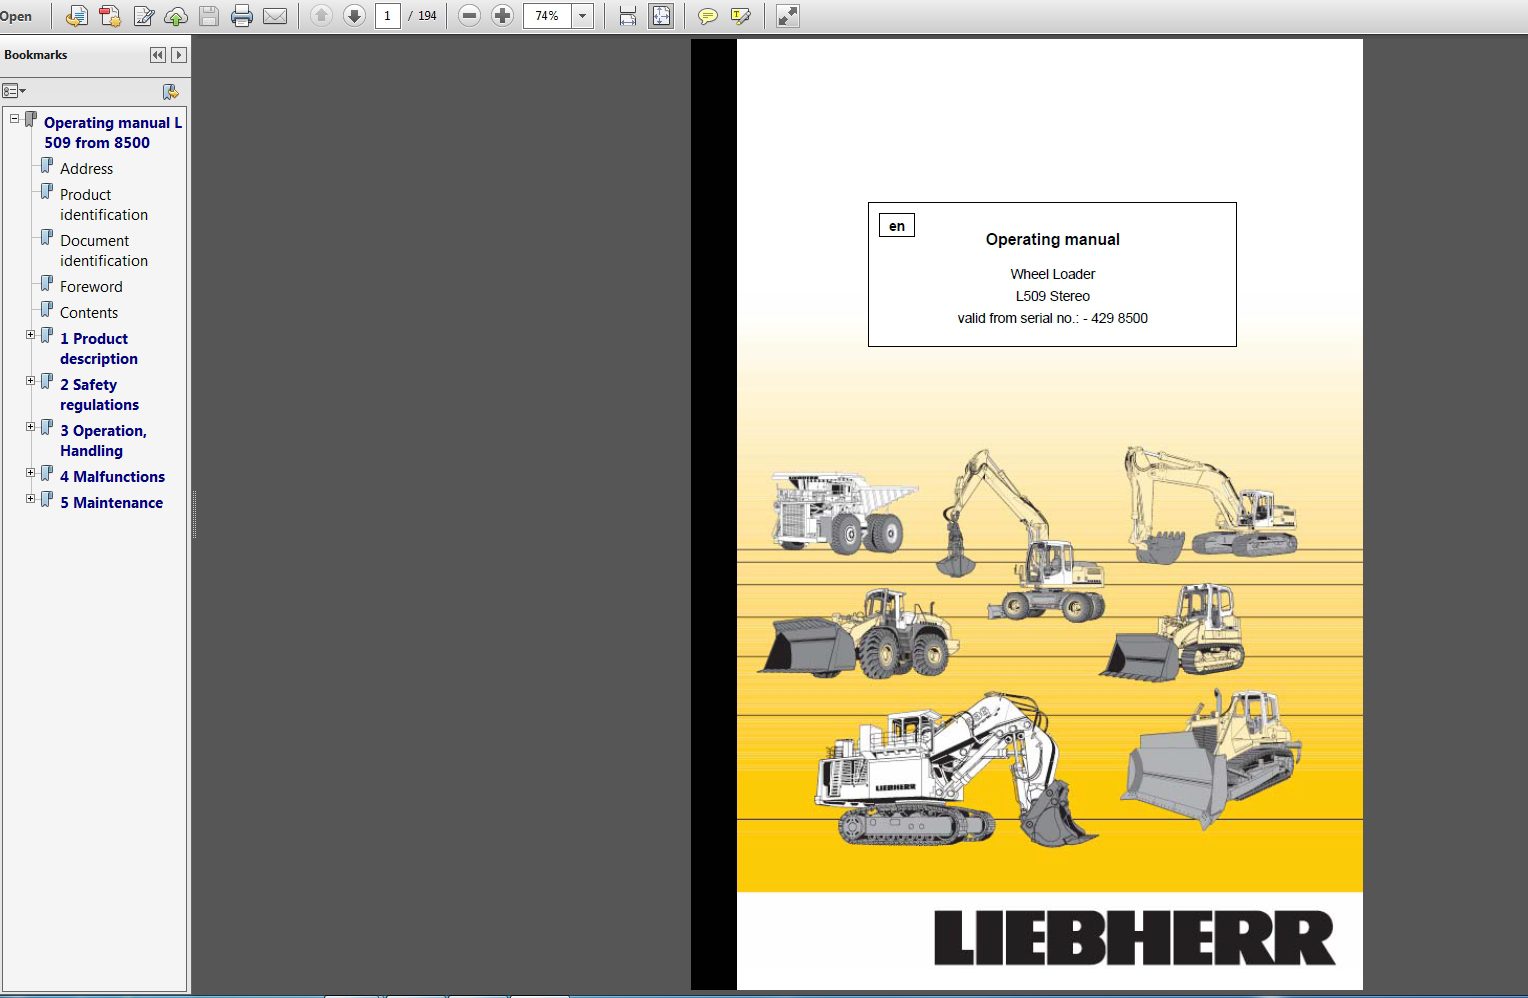This screenshot has height=998, width=1528.
Task: Click the Wheel Loader text on cover
Action: (x=1052, y=274)
